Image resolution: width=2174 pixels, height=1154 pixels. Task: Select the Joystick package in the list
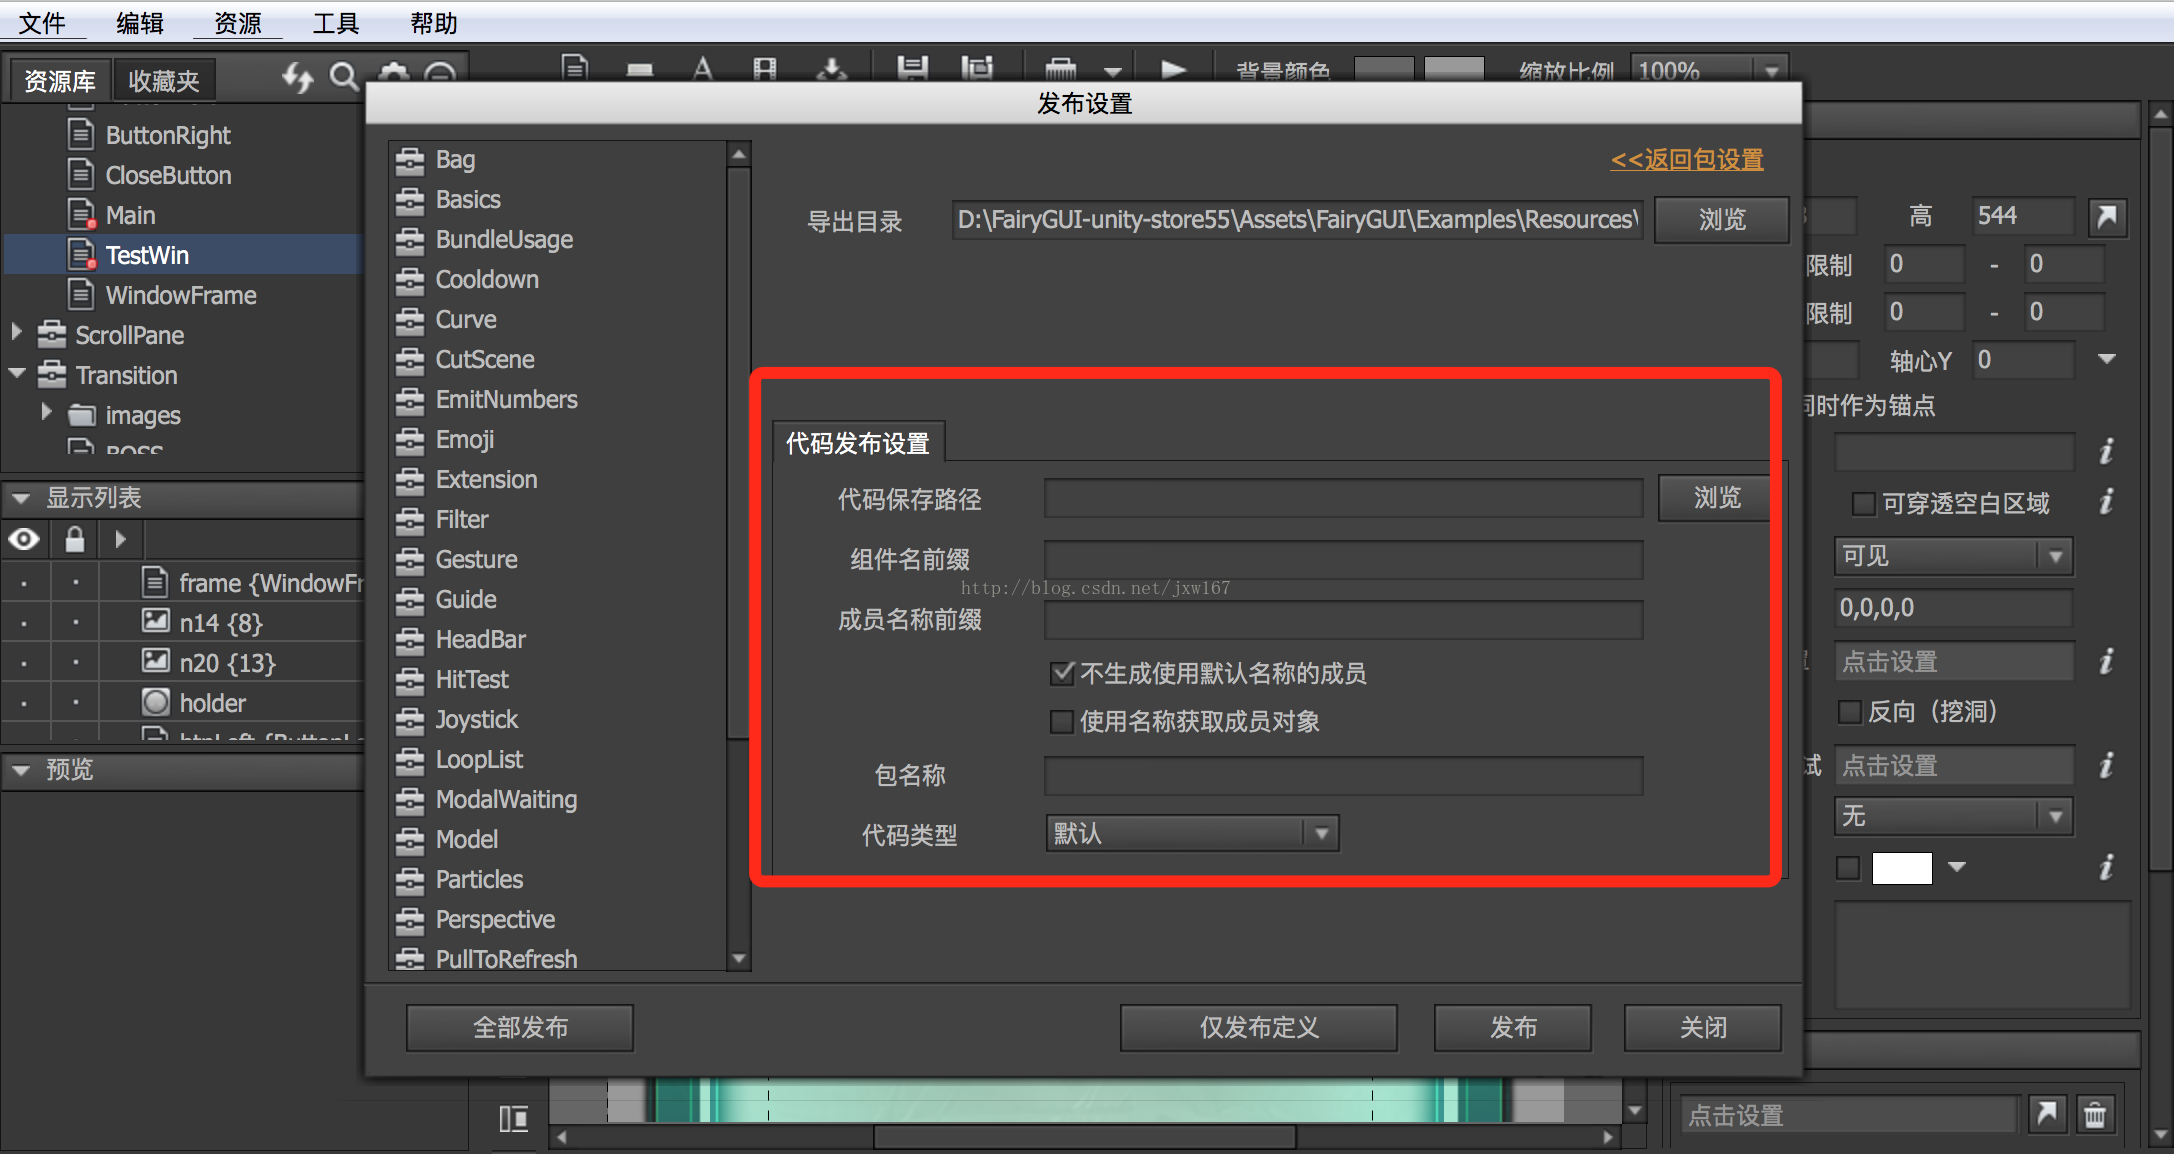(476, 719)
